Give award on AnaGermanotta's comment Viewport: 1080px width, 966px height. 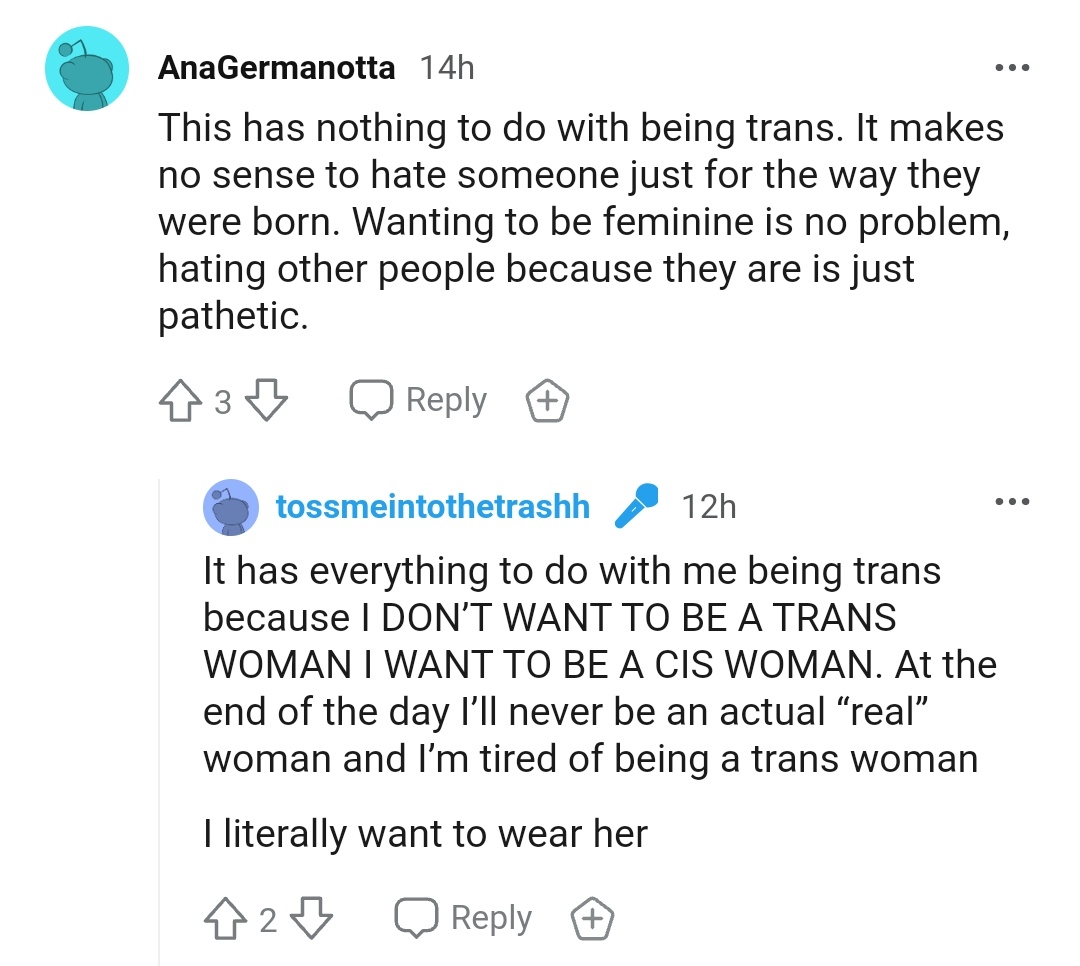pos(547,402)
